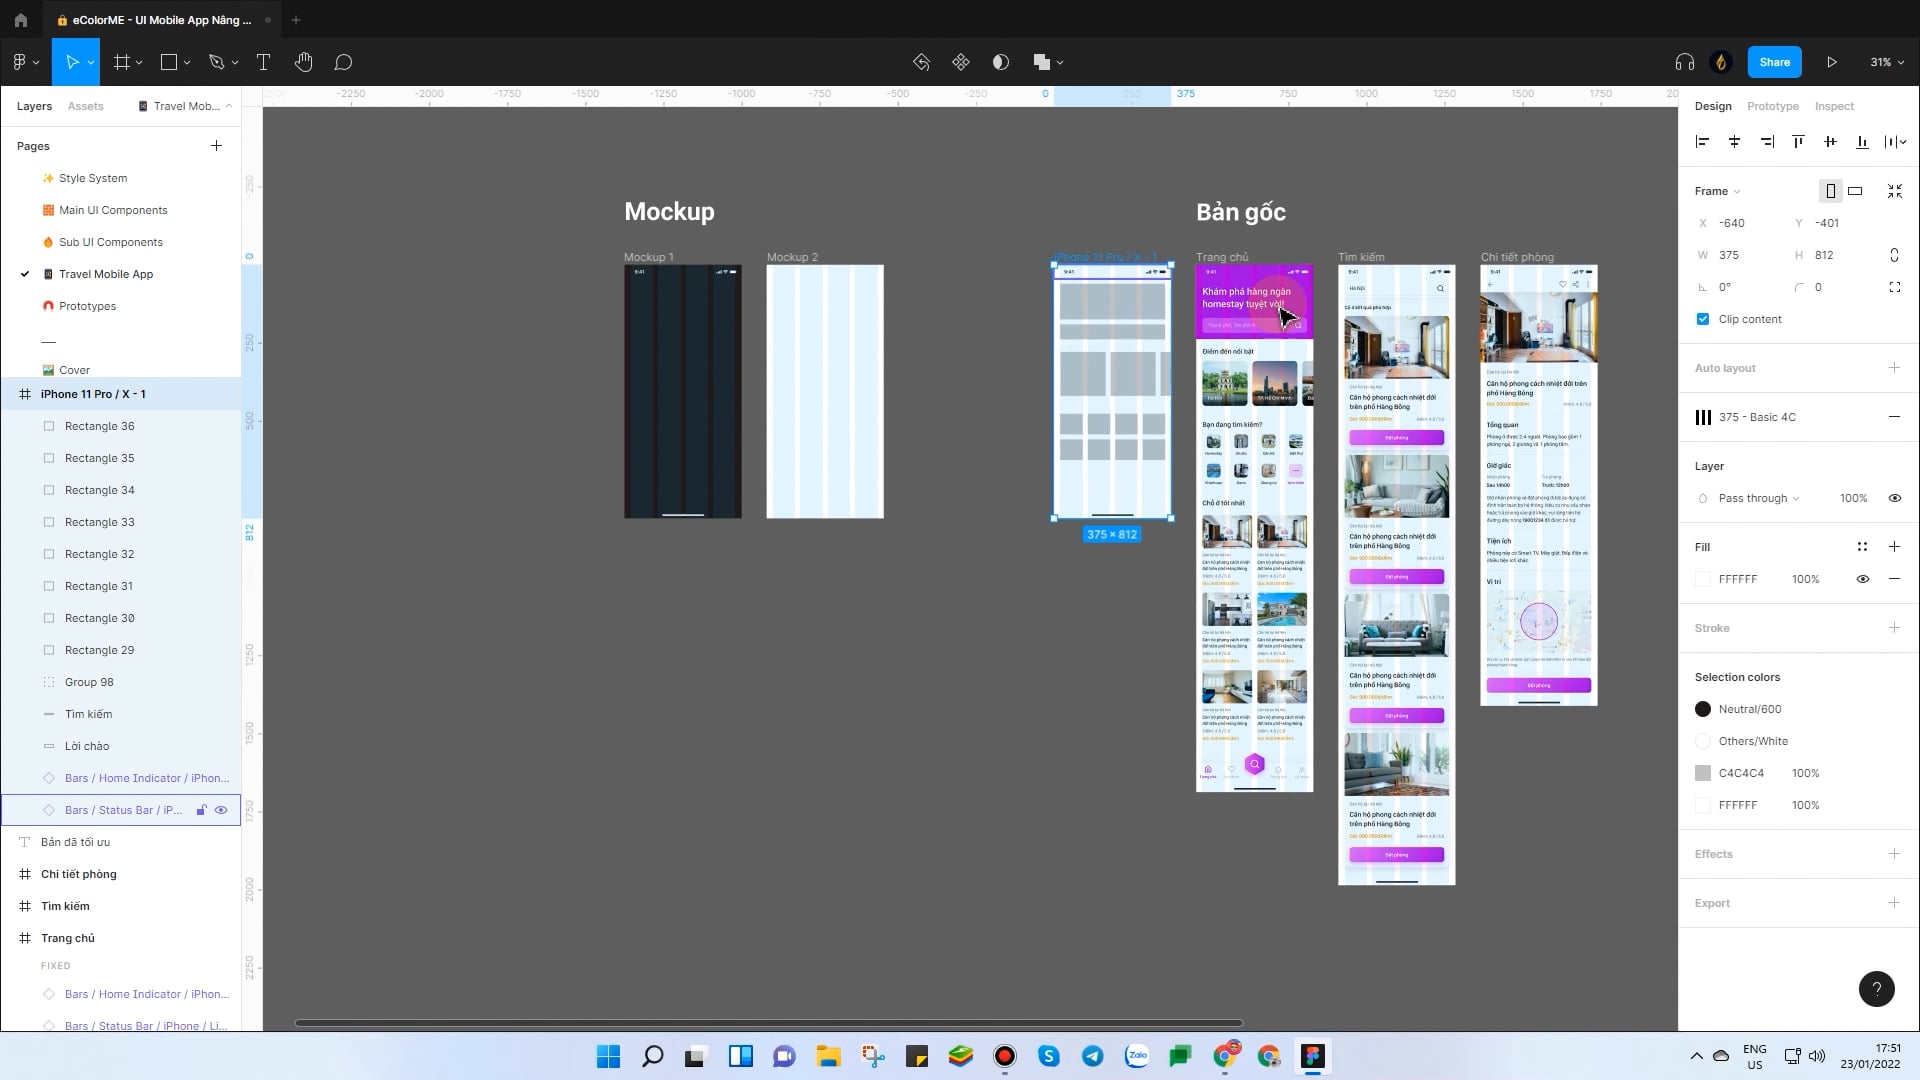Select the Pen tool
Screen dimensions: 1920x1080
click(216, 62)
